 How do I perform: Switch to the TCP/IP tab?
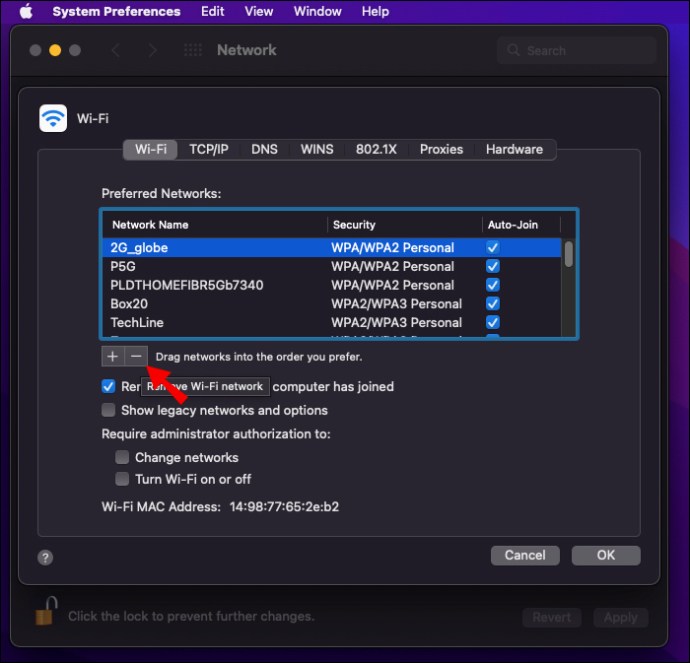(209, 150)
